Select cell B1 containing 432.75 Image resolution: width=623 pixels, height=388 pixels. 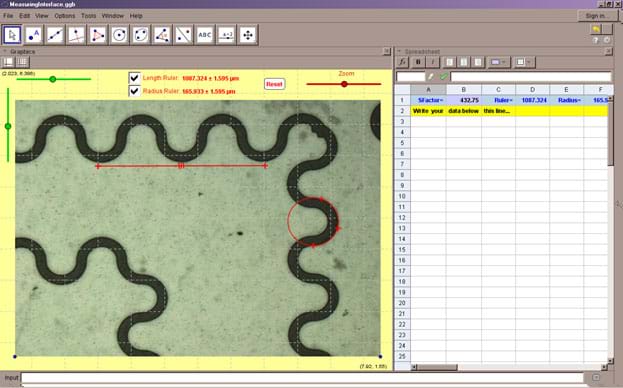[x=463, y=100]
